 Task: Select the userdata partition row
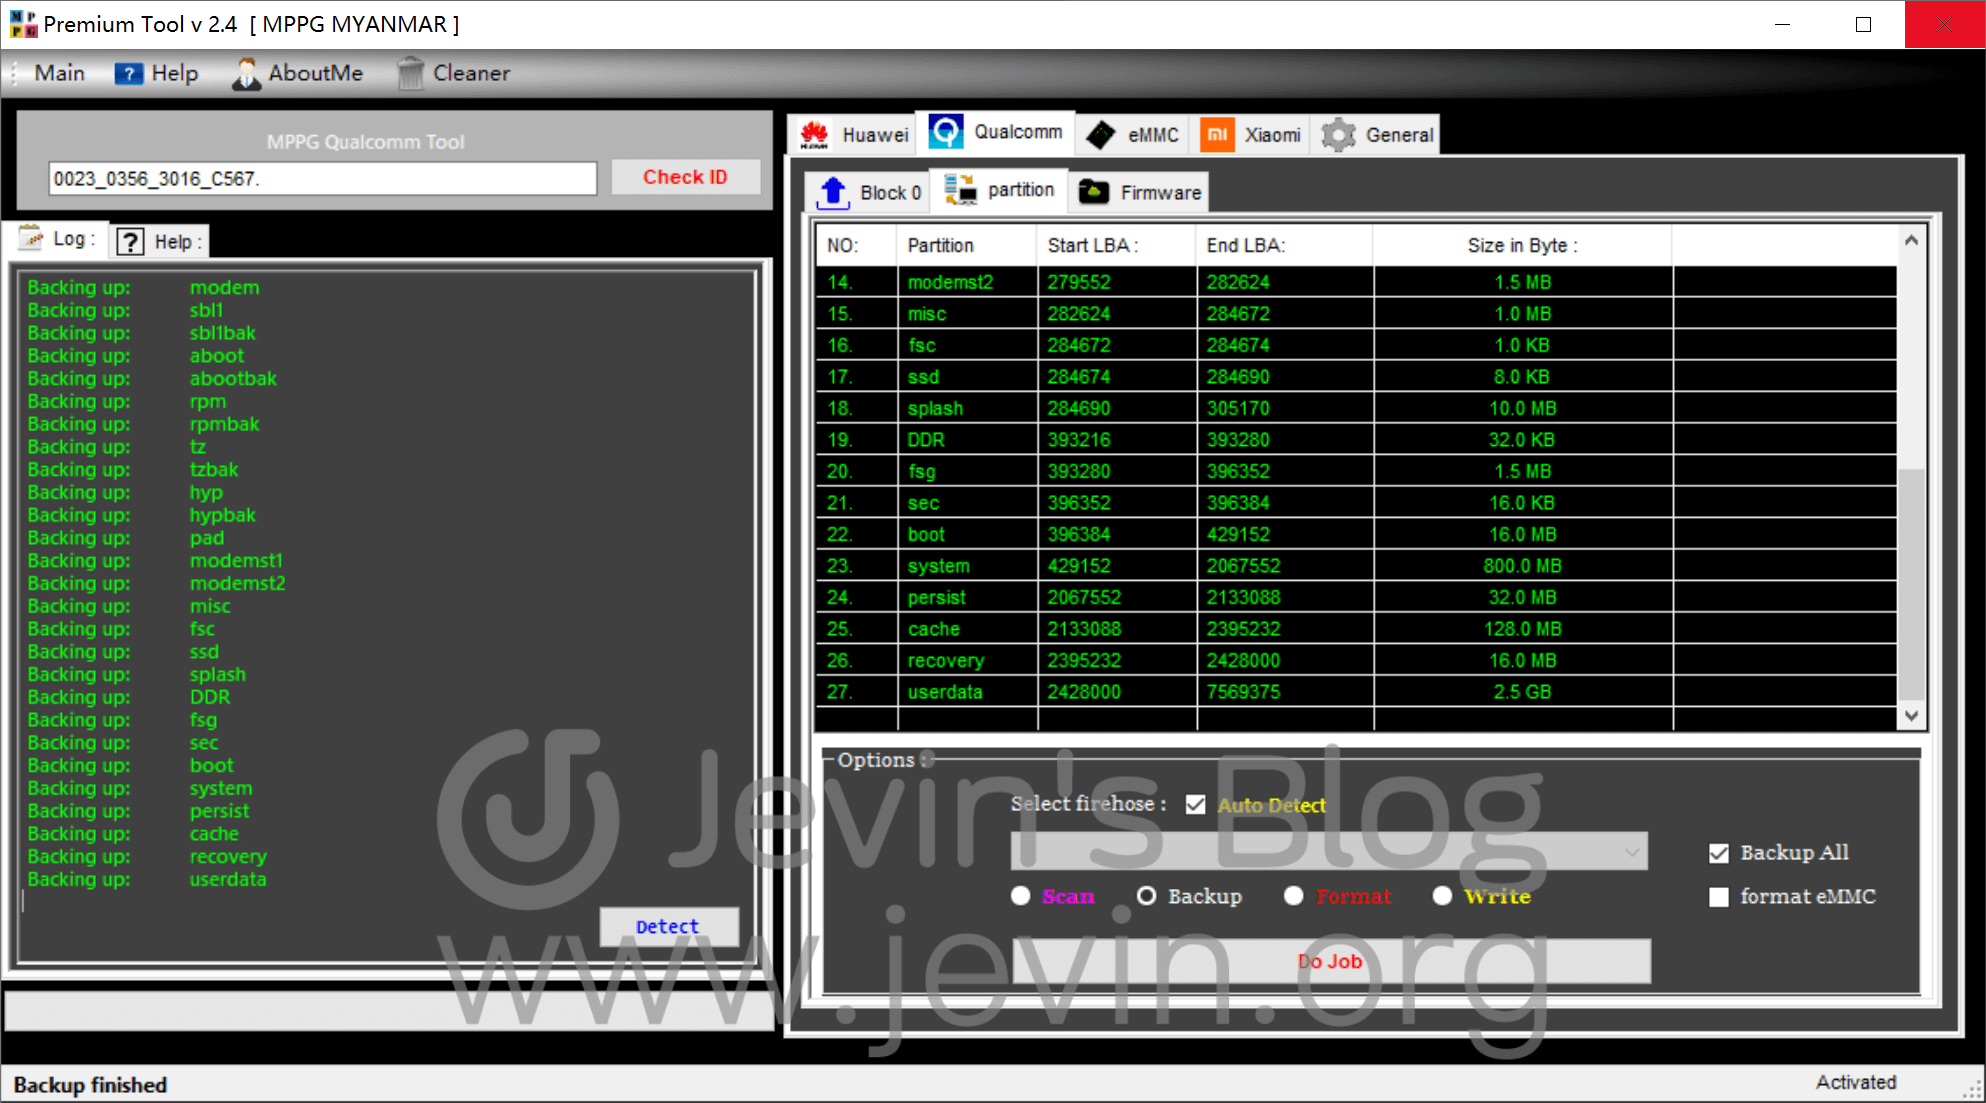[1356, 692]
